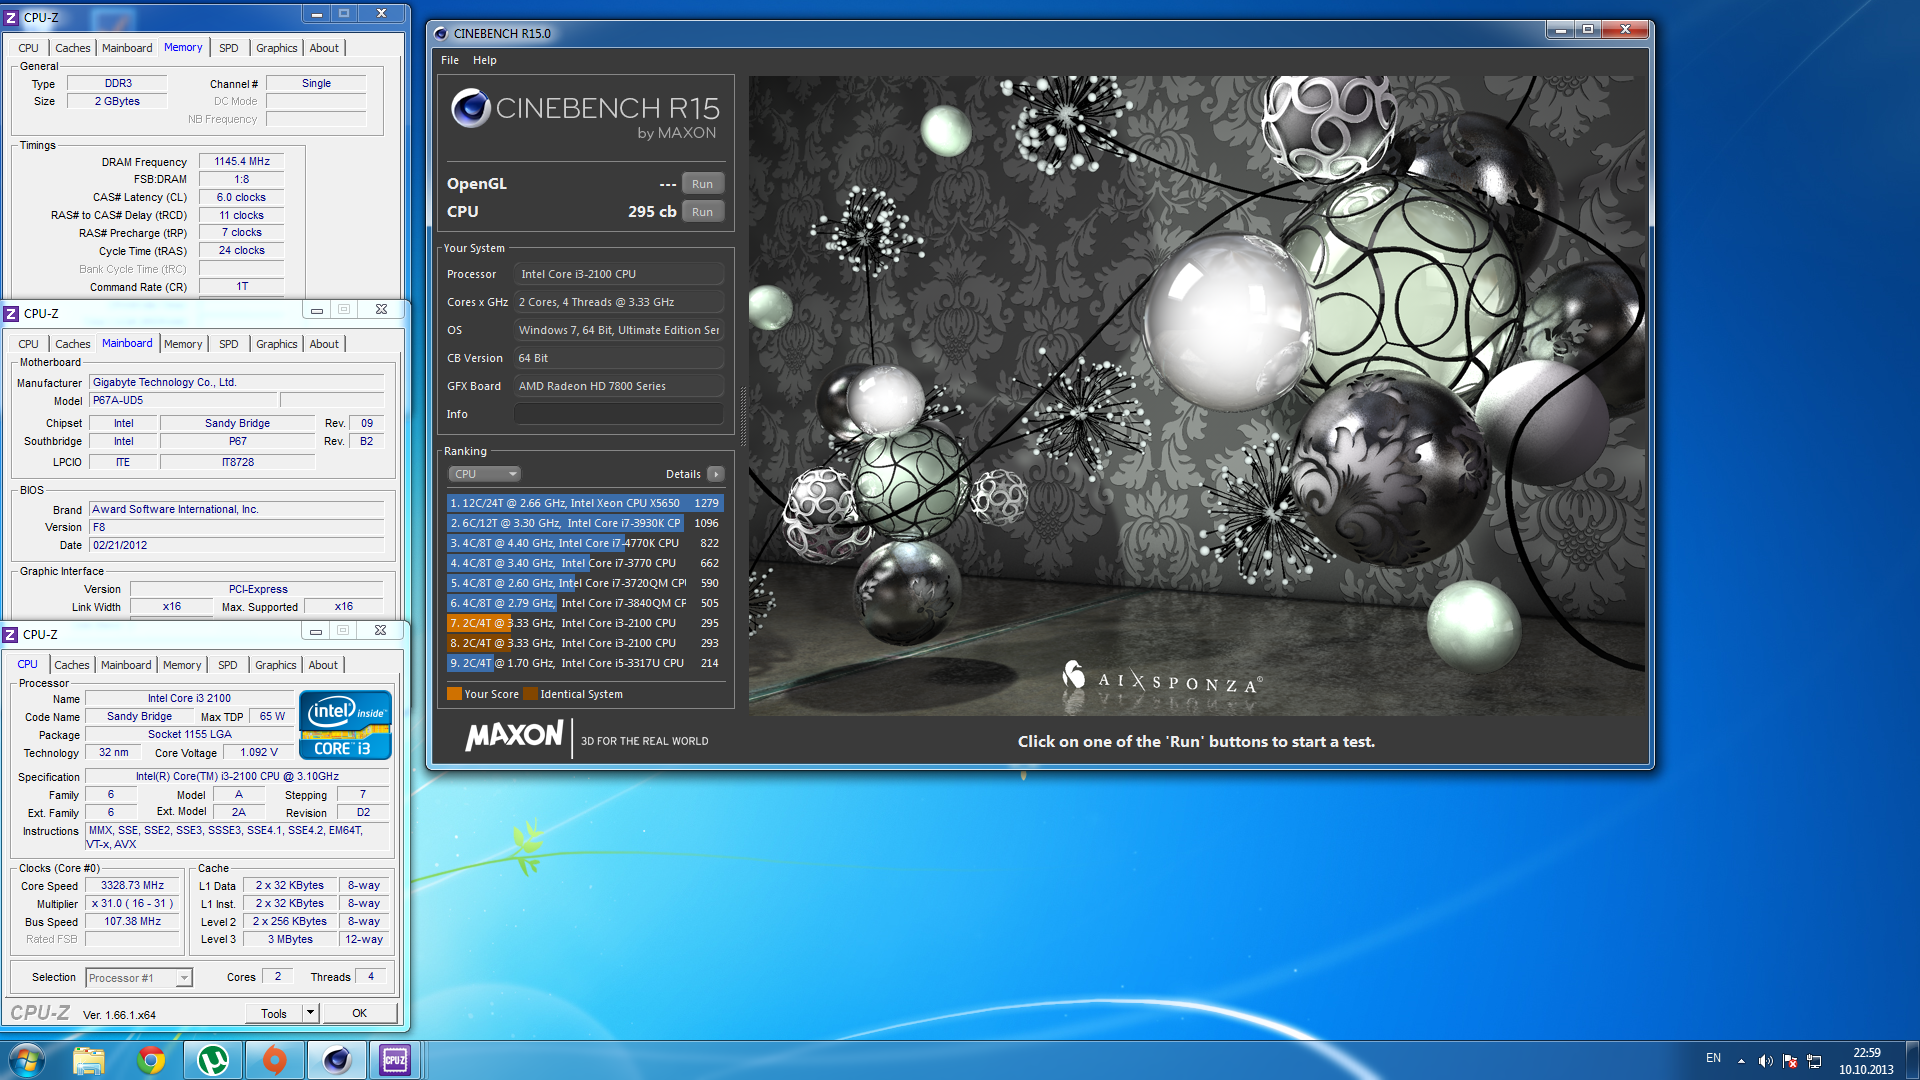
Task: Select ranking row i7-3930K 1096
Action: pos(585,523)
